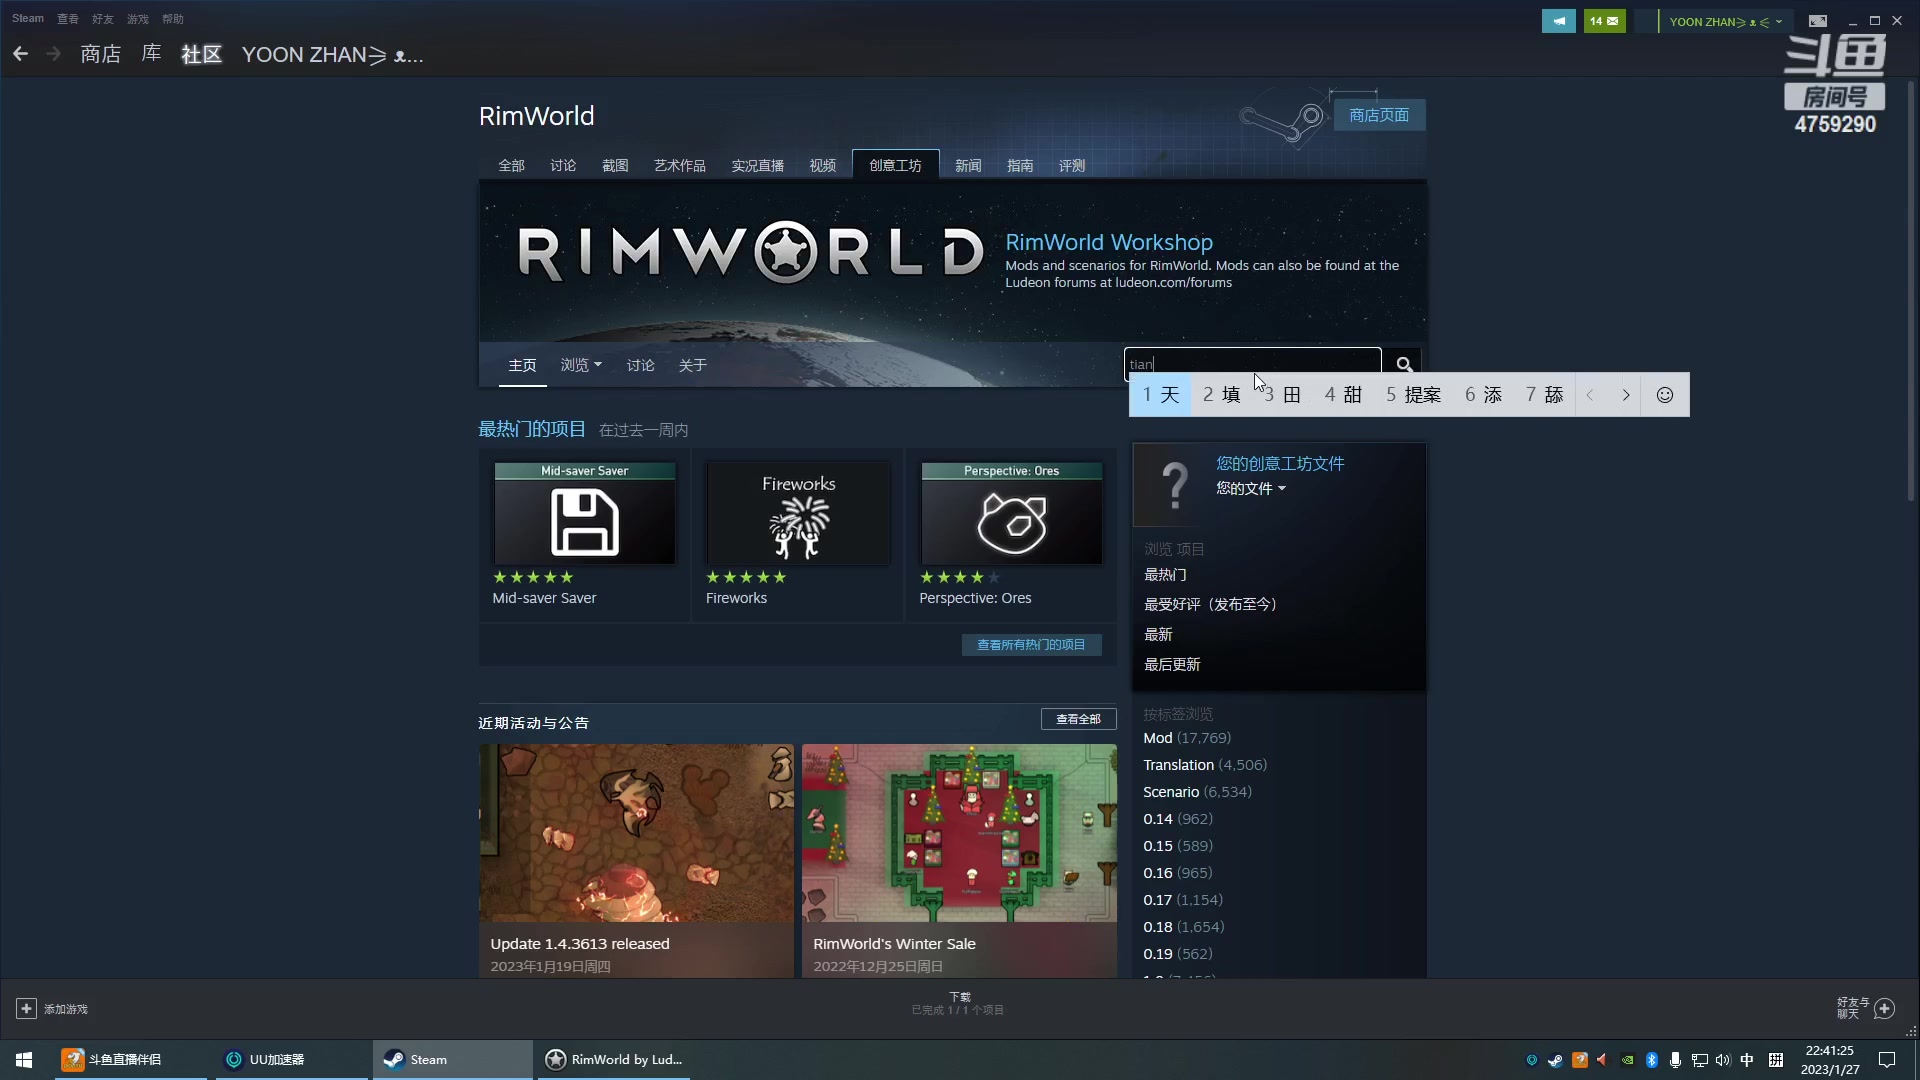The width and height of the screenshot is (1920, 1080).
Task: Open the YOON ZHAN account dropdown
Action: tap(1725, 21)
